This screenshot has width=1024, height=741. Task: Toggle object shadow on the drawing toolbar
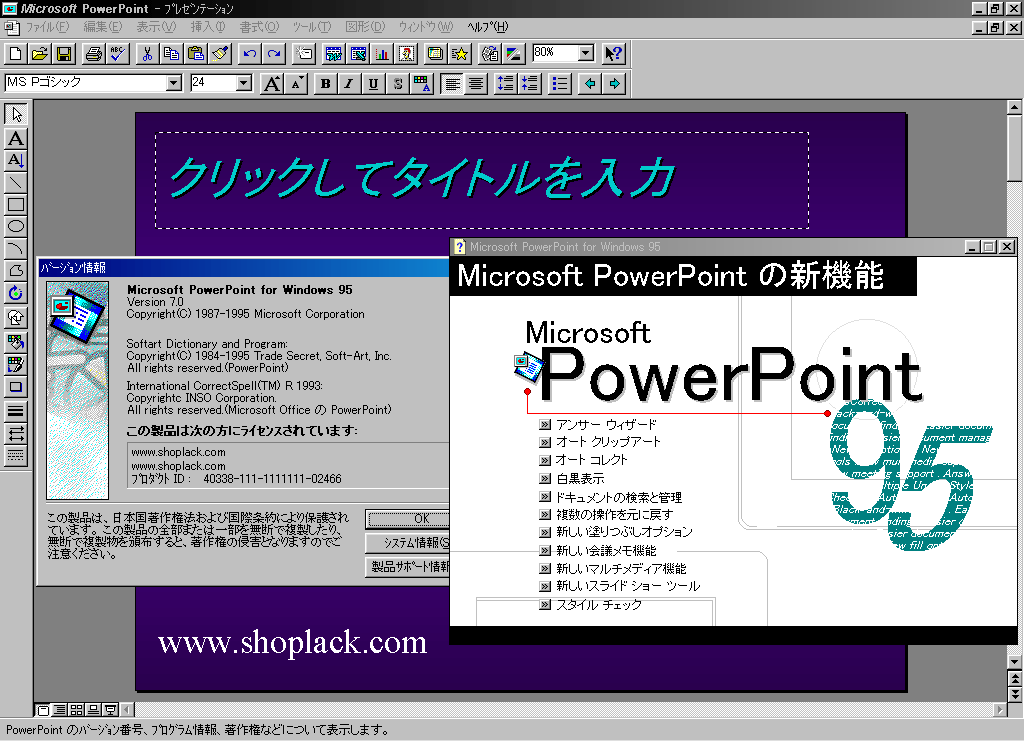click(16, 387)
